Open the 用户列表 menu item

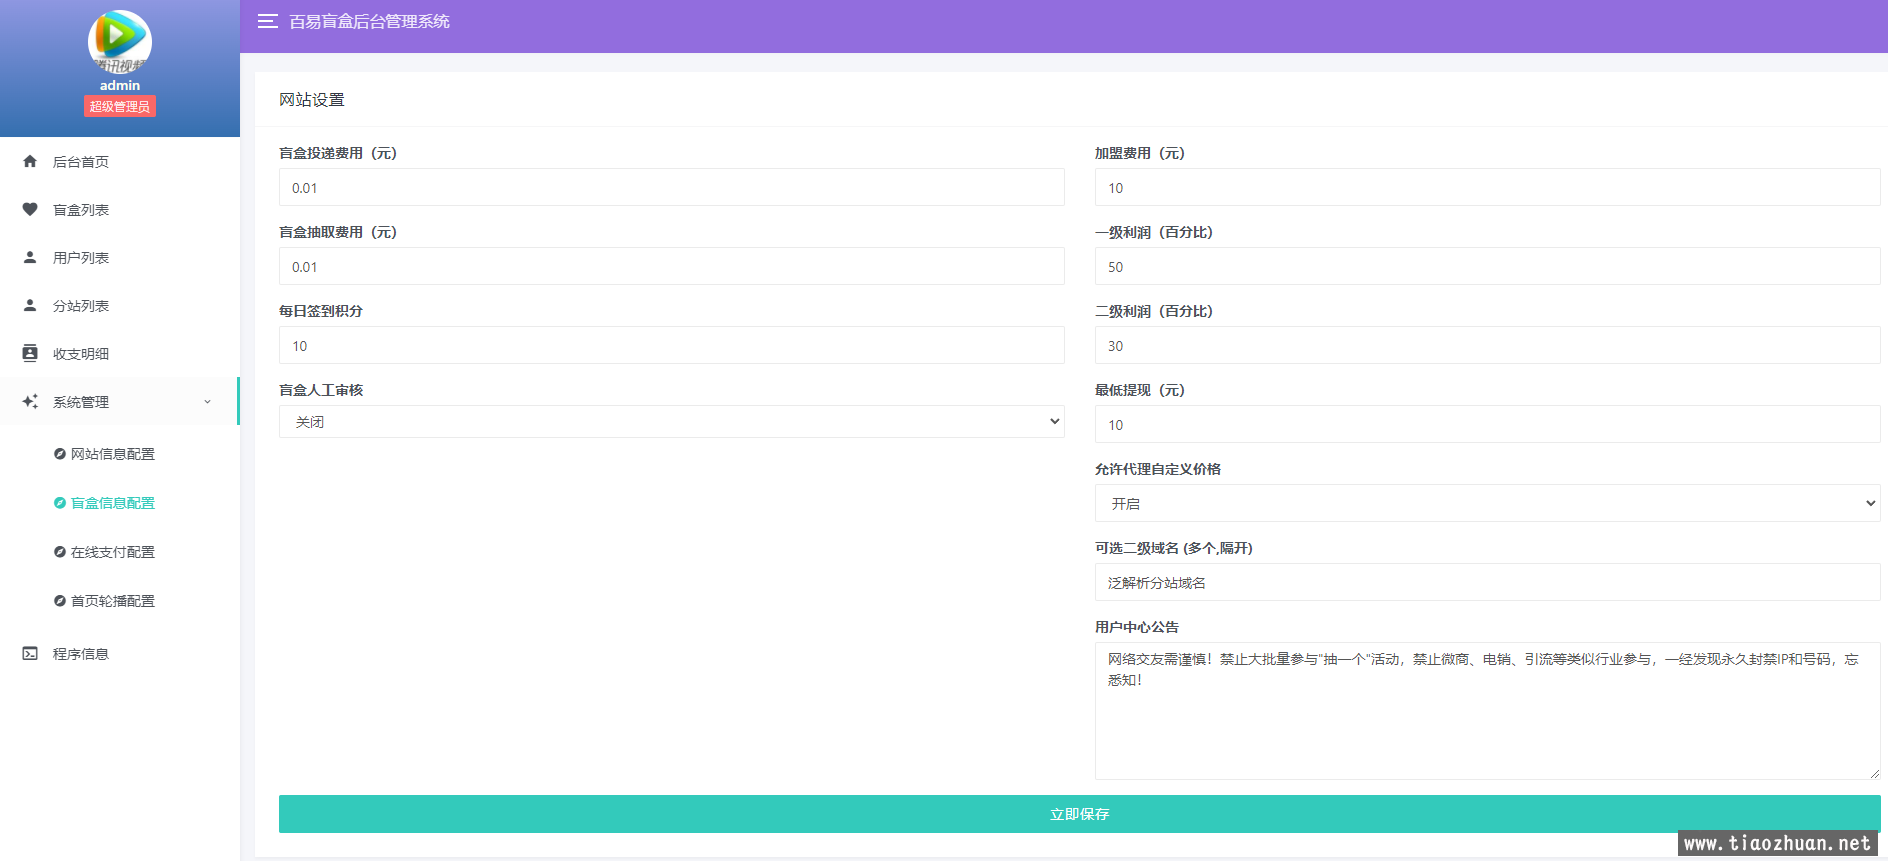pyautogui.click(x=120, y=257)
